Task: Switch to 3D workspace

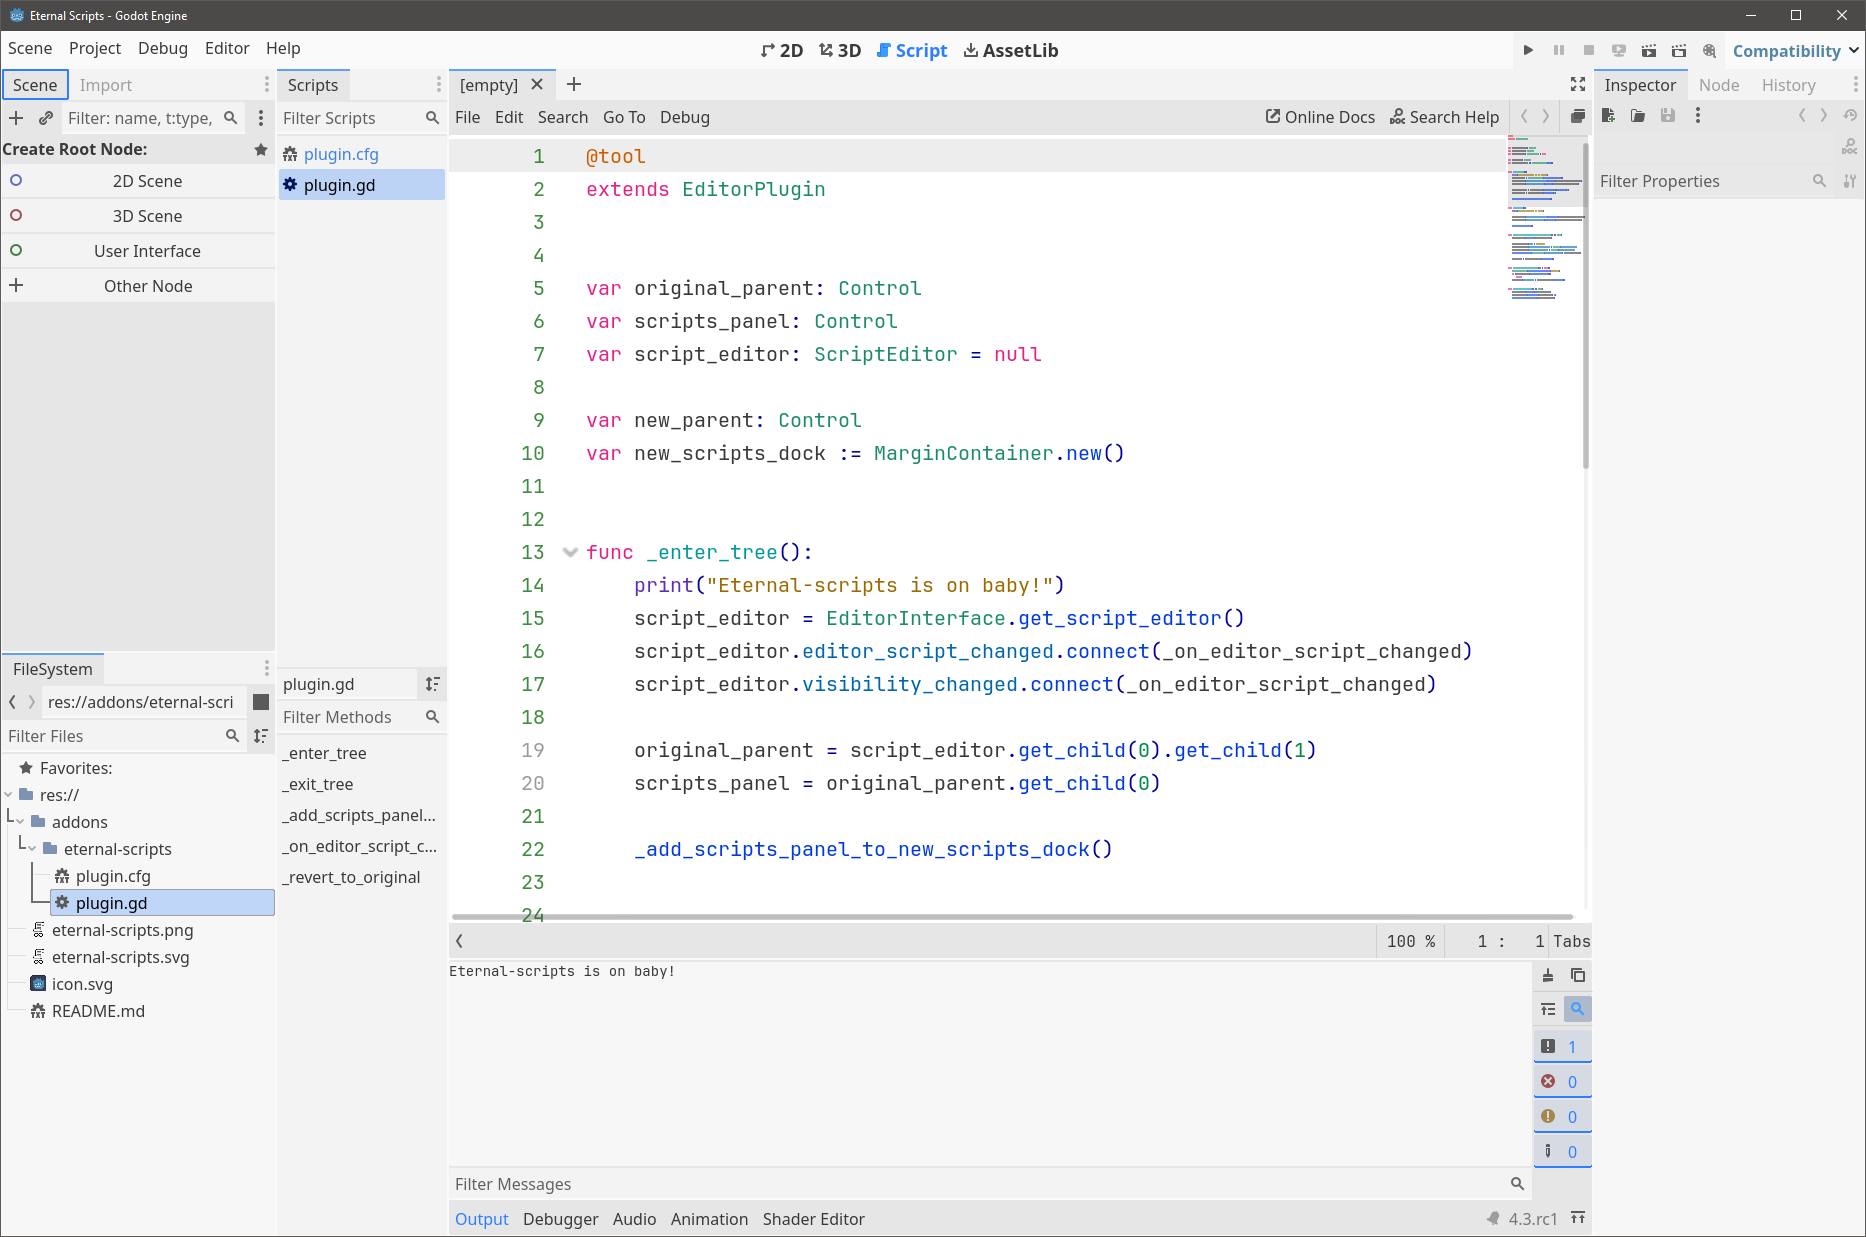Action: click(840, 50)
